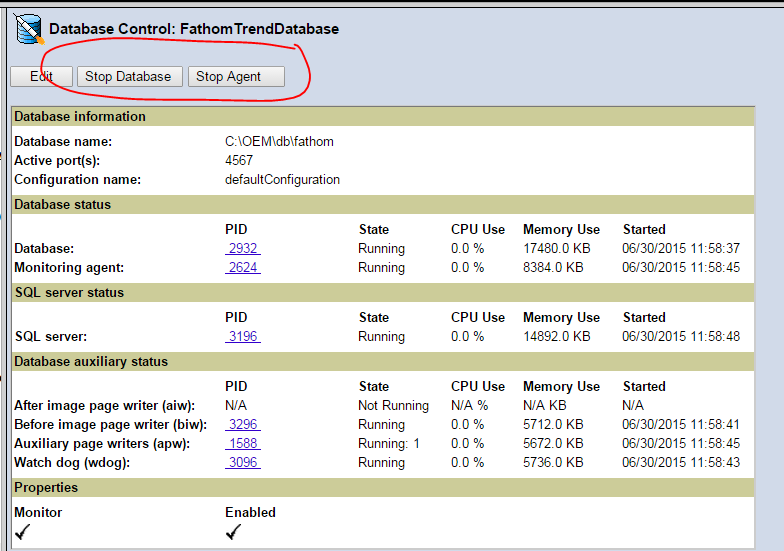Select Monitoring agent memory 8384.0 KB

[x=553, y=268]
